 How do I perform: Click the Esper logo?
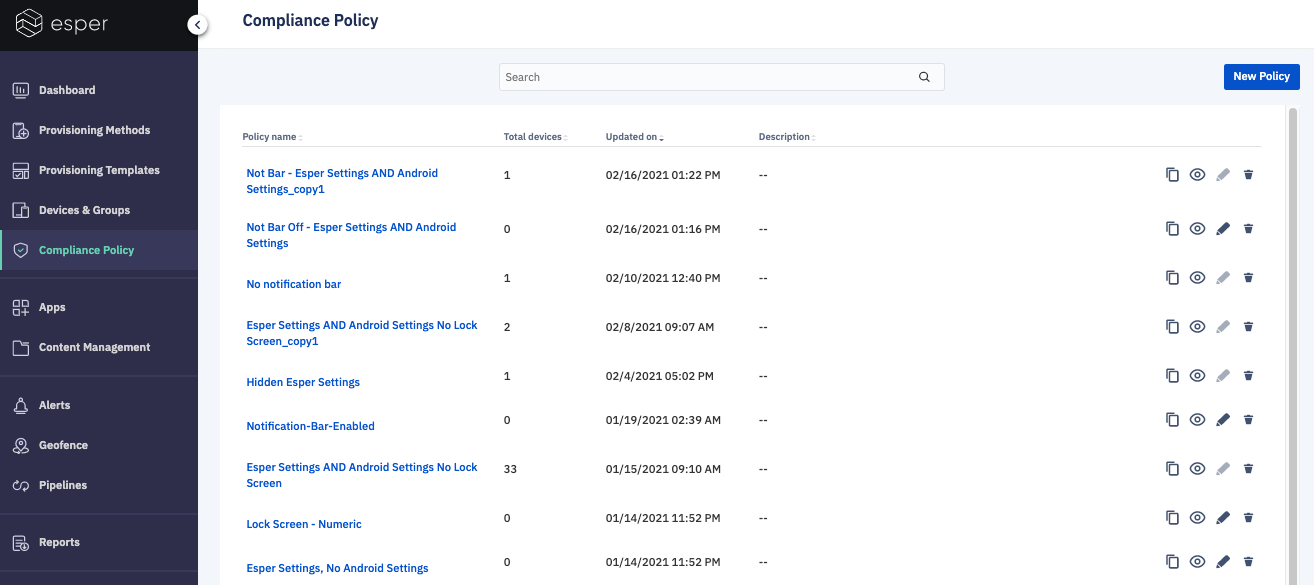point(62,23)
